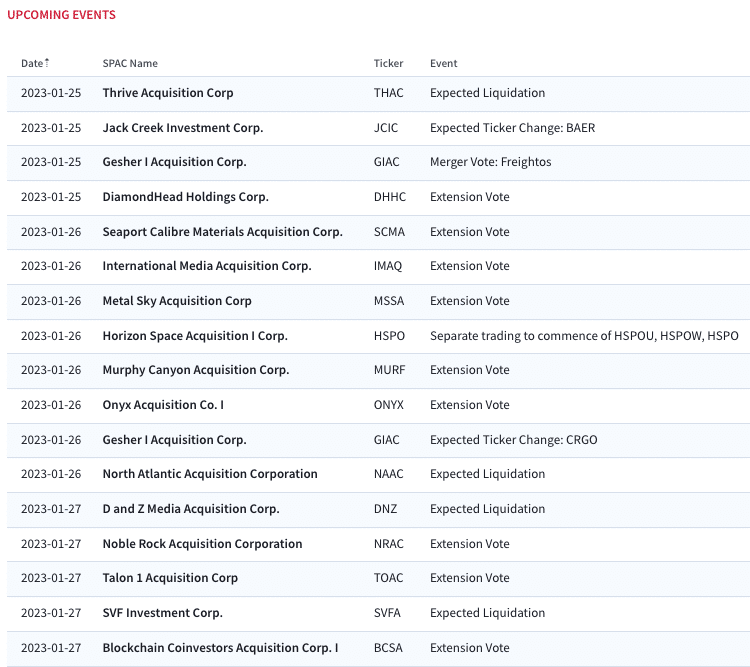The width and height of the screenshot is (750, 667).
Task: Select D and Z Media Acquisition Corp.
Action: coord(191,509)
